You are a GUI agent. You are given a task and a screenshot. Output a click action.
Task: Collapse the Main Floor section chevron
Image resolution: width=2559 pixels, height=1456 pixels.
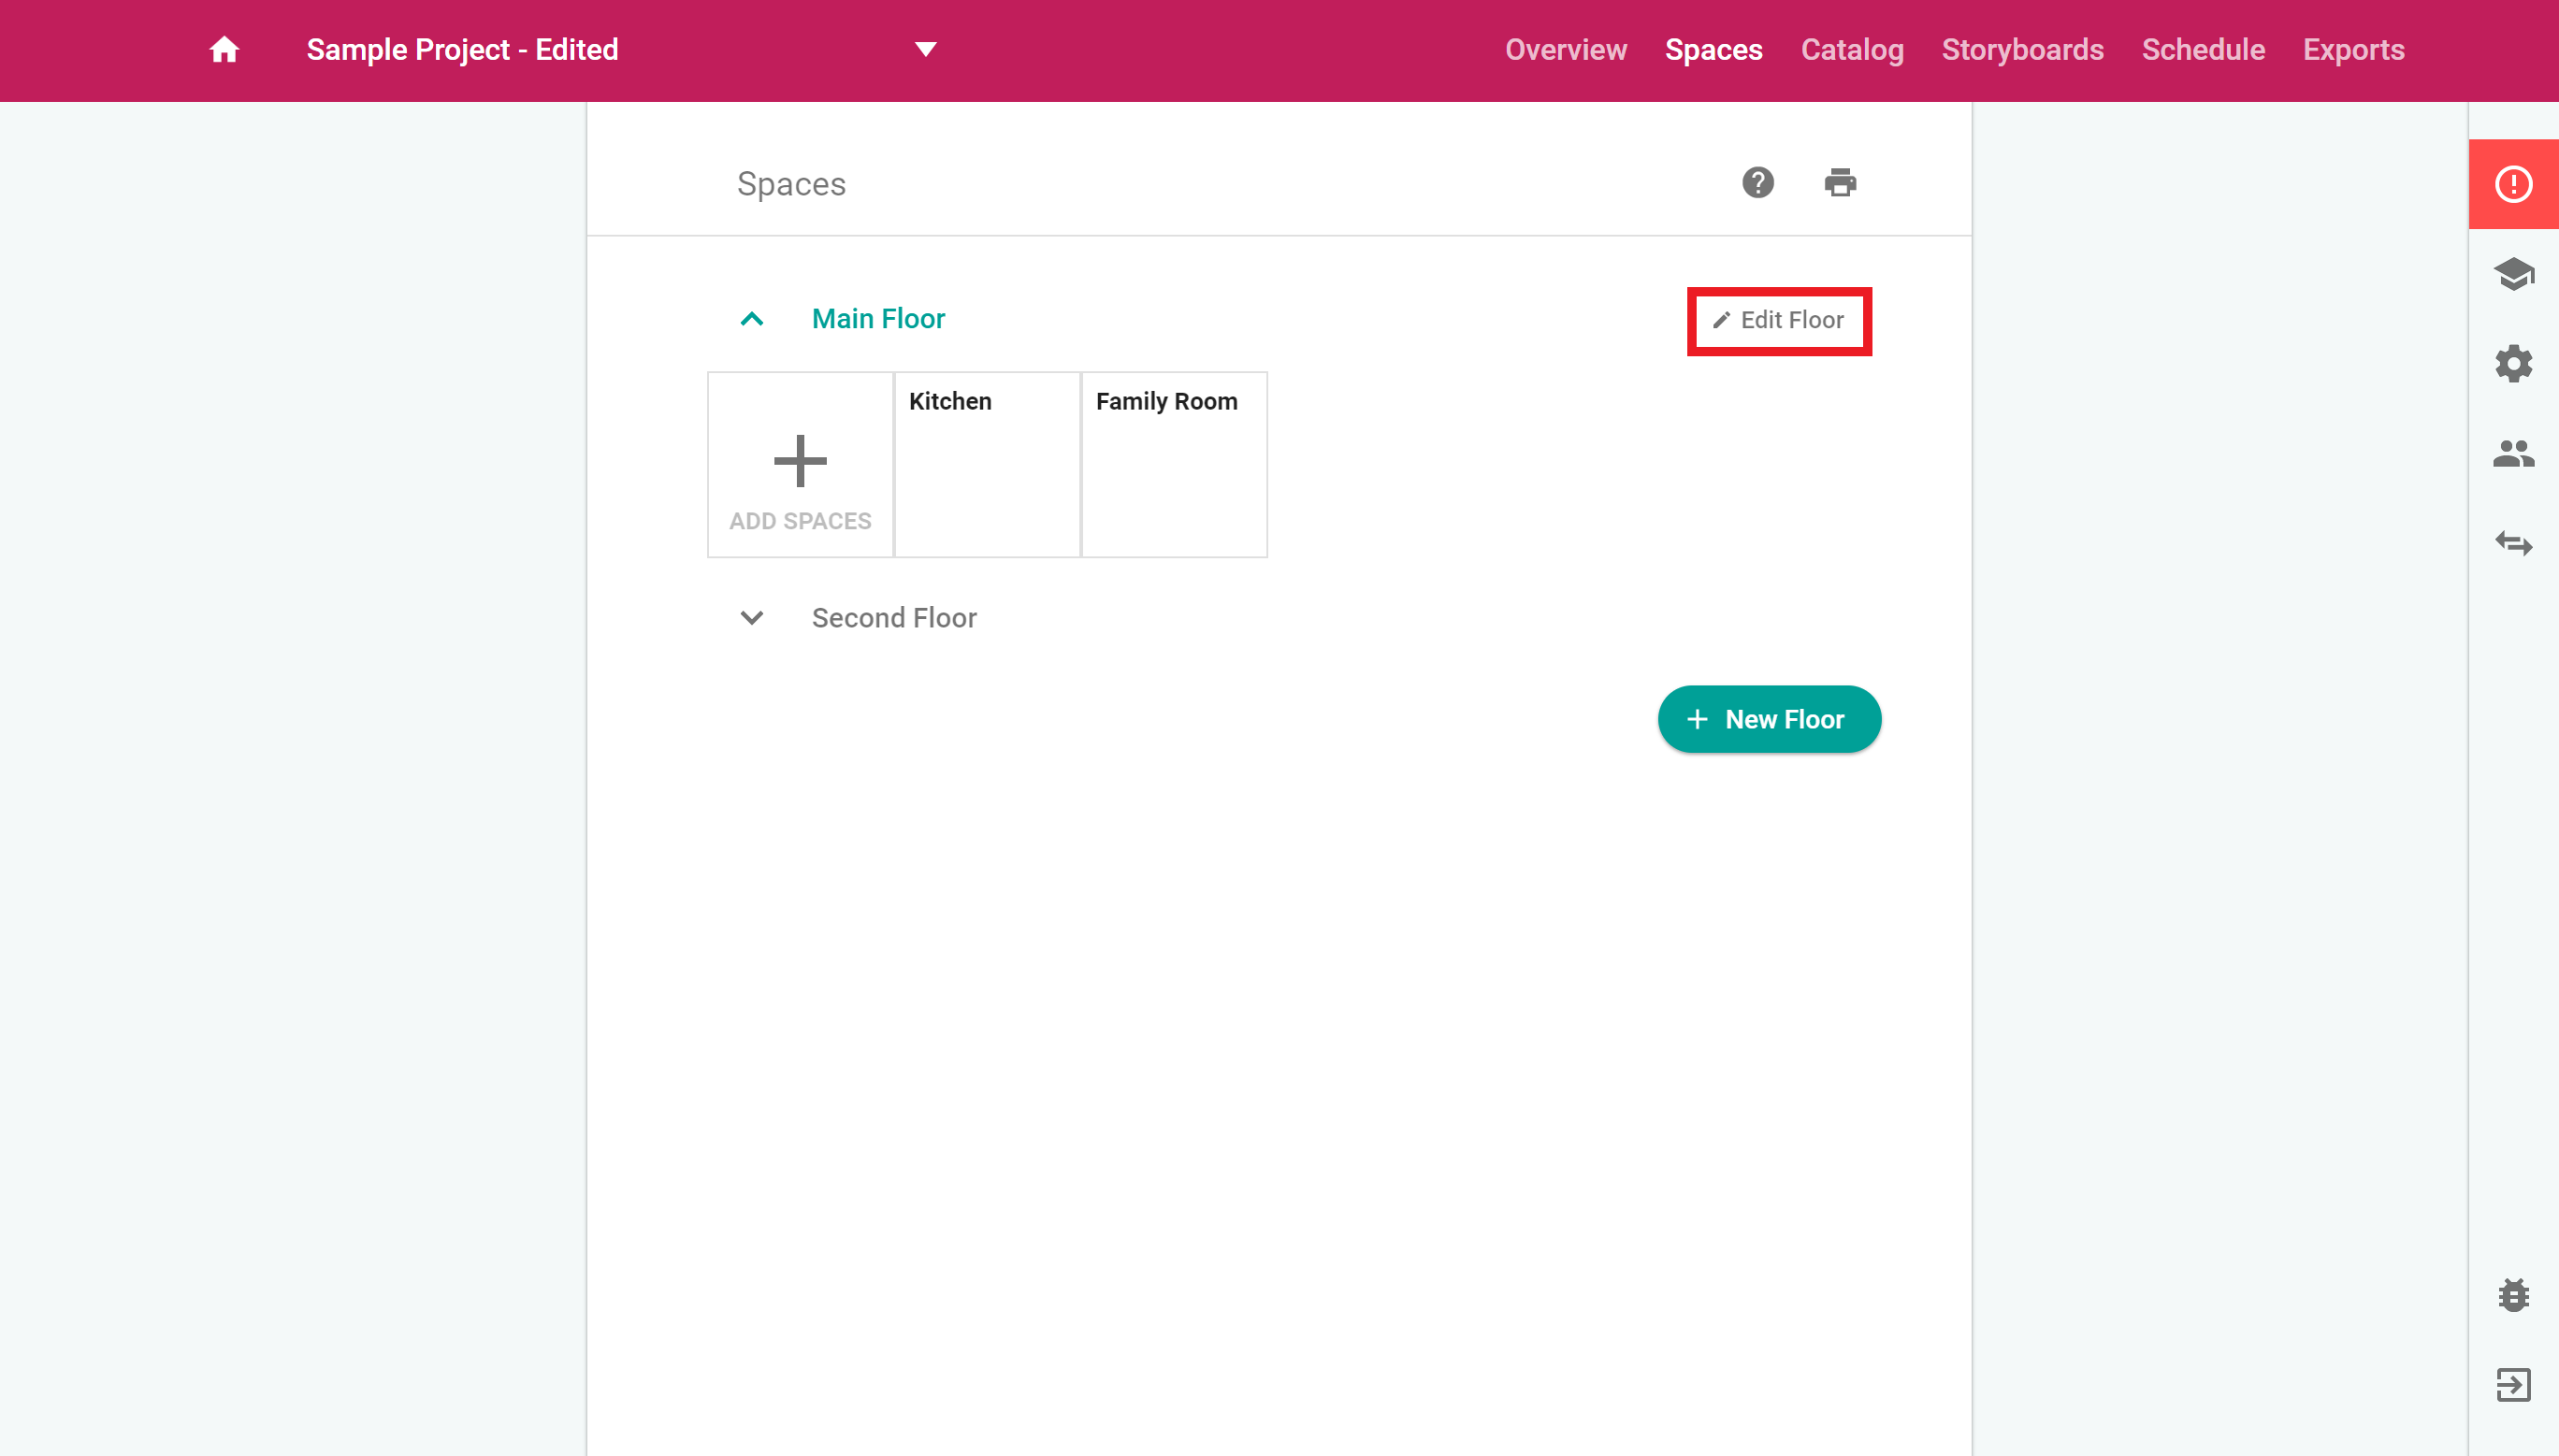pos(752,319)
